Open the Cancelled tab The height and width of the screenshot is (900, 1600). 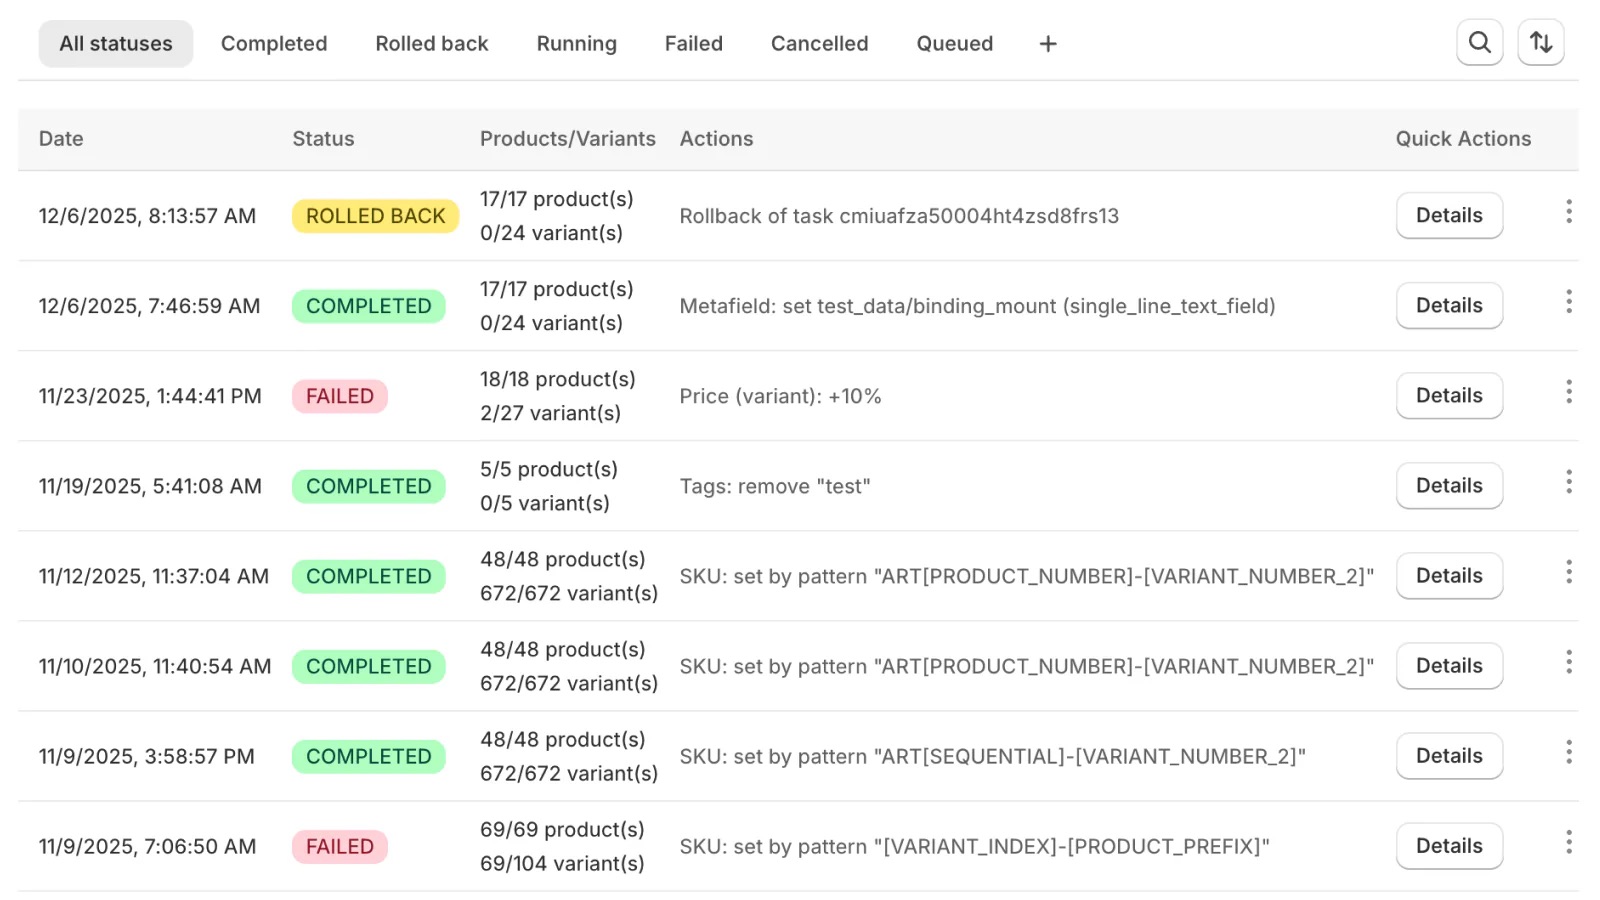[x=820, y=44]
